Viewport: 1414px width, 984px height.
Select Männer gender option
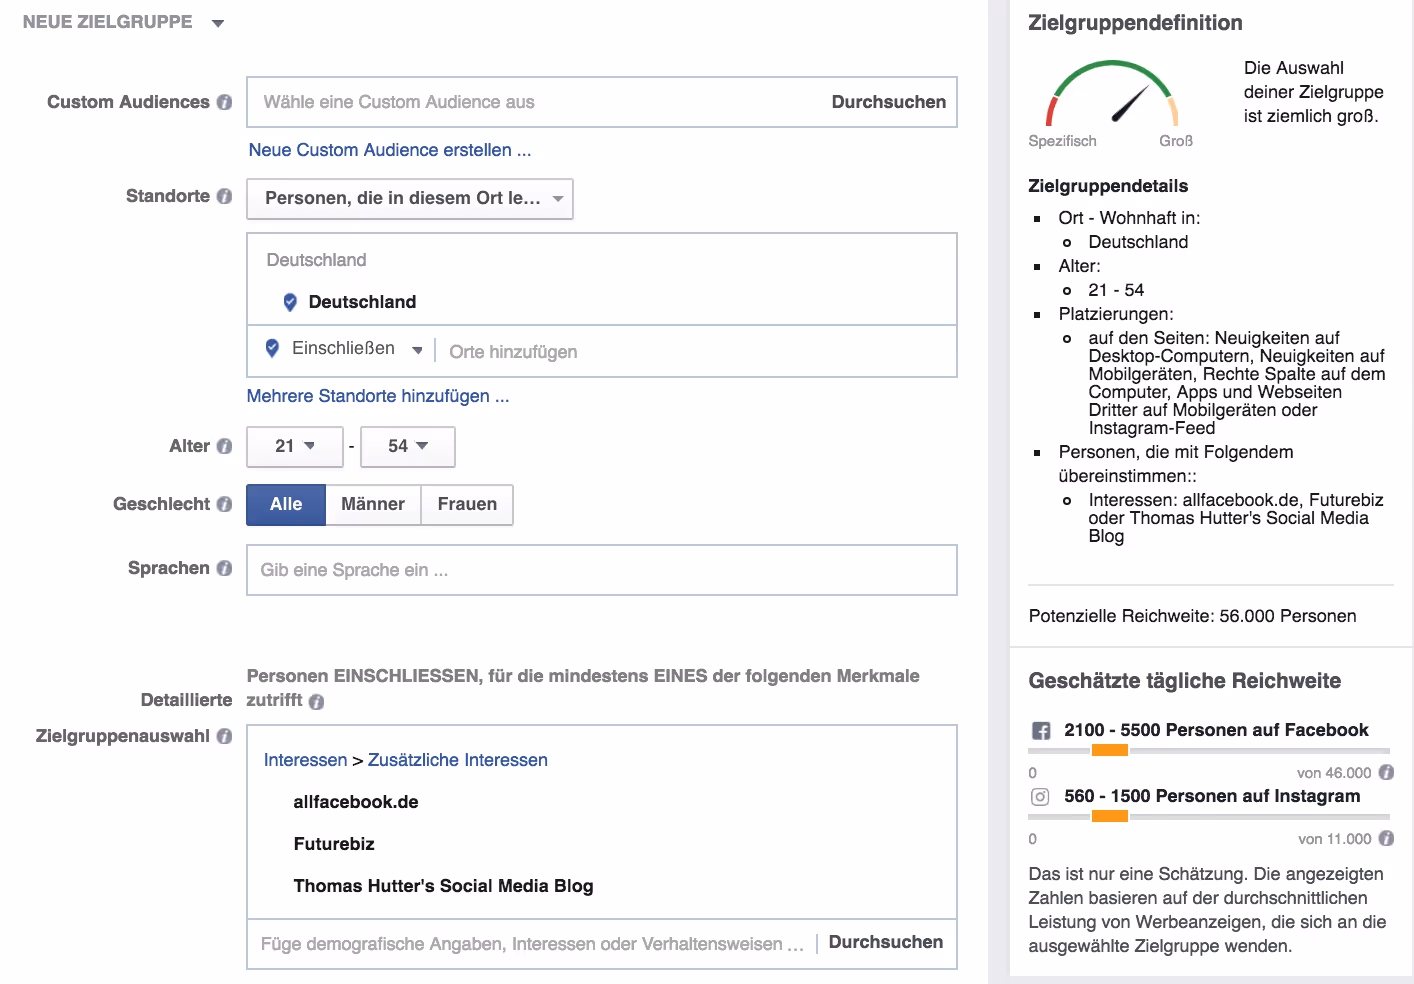click(x=373, y=505)
